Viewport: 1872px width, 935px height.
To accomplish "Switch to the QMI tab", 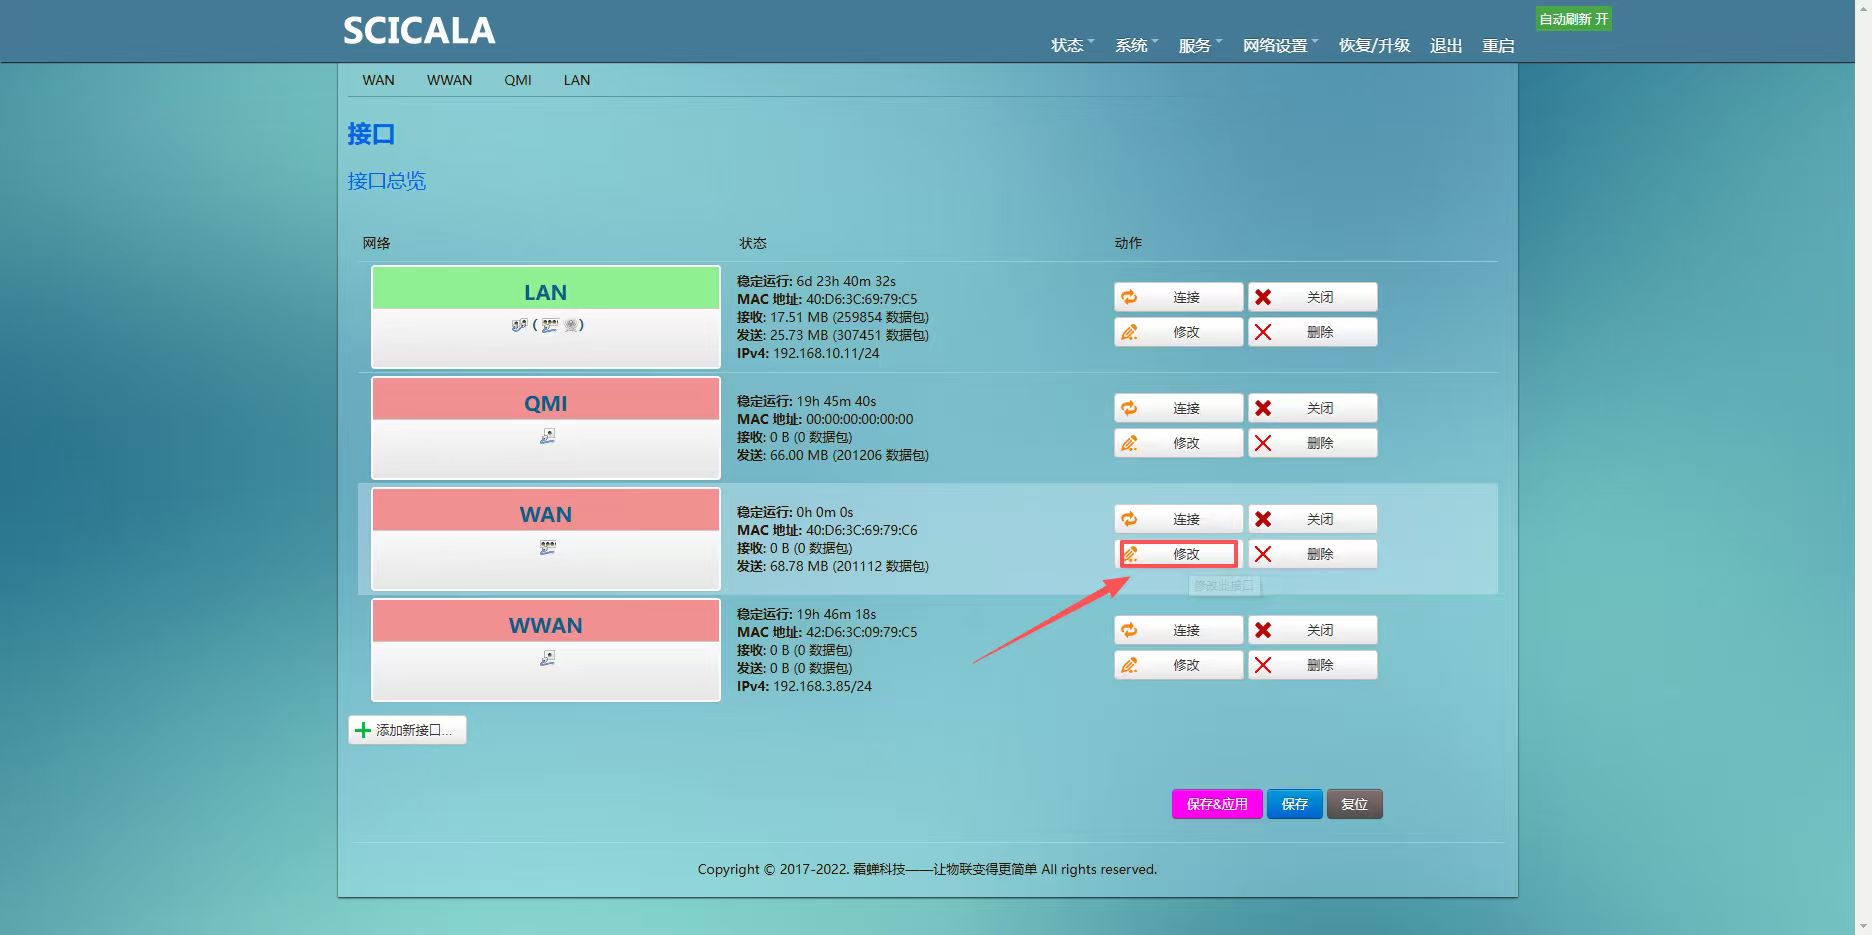I will coord(517,80).
